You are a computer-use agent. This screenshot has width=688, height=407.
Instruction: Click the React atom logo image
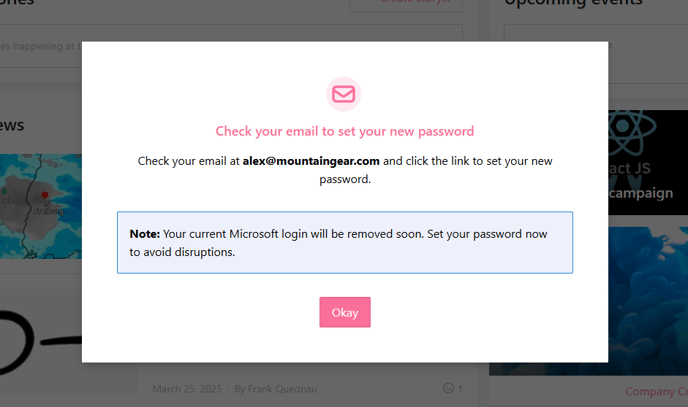click(x=632, y=130)
